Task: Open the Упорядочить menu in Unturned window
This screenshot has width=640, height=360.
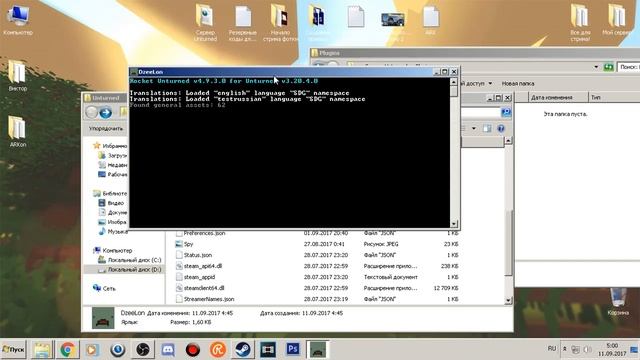Action: (x=106, y=129)
